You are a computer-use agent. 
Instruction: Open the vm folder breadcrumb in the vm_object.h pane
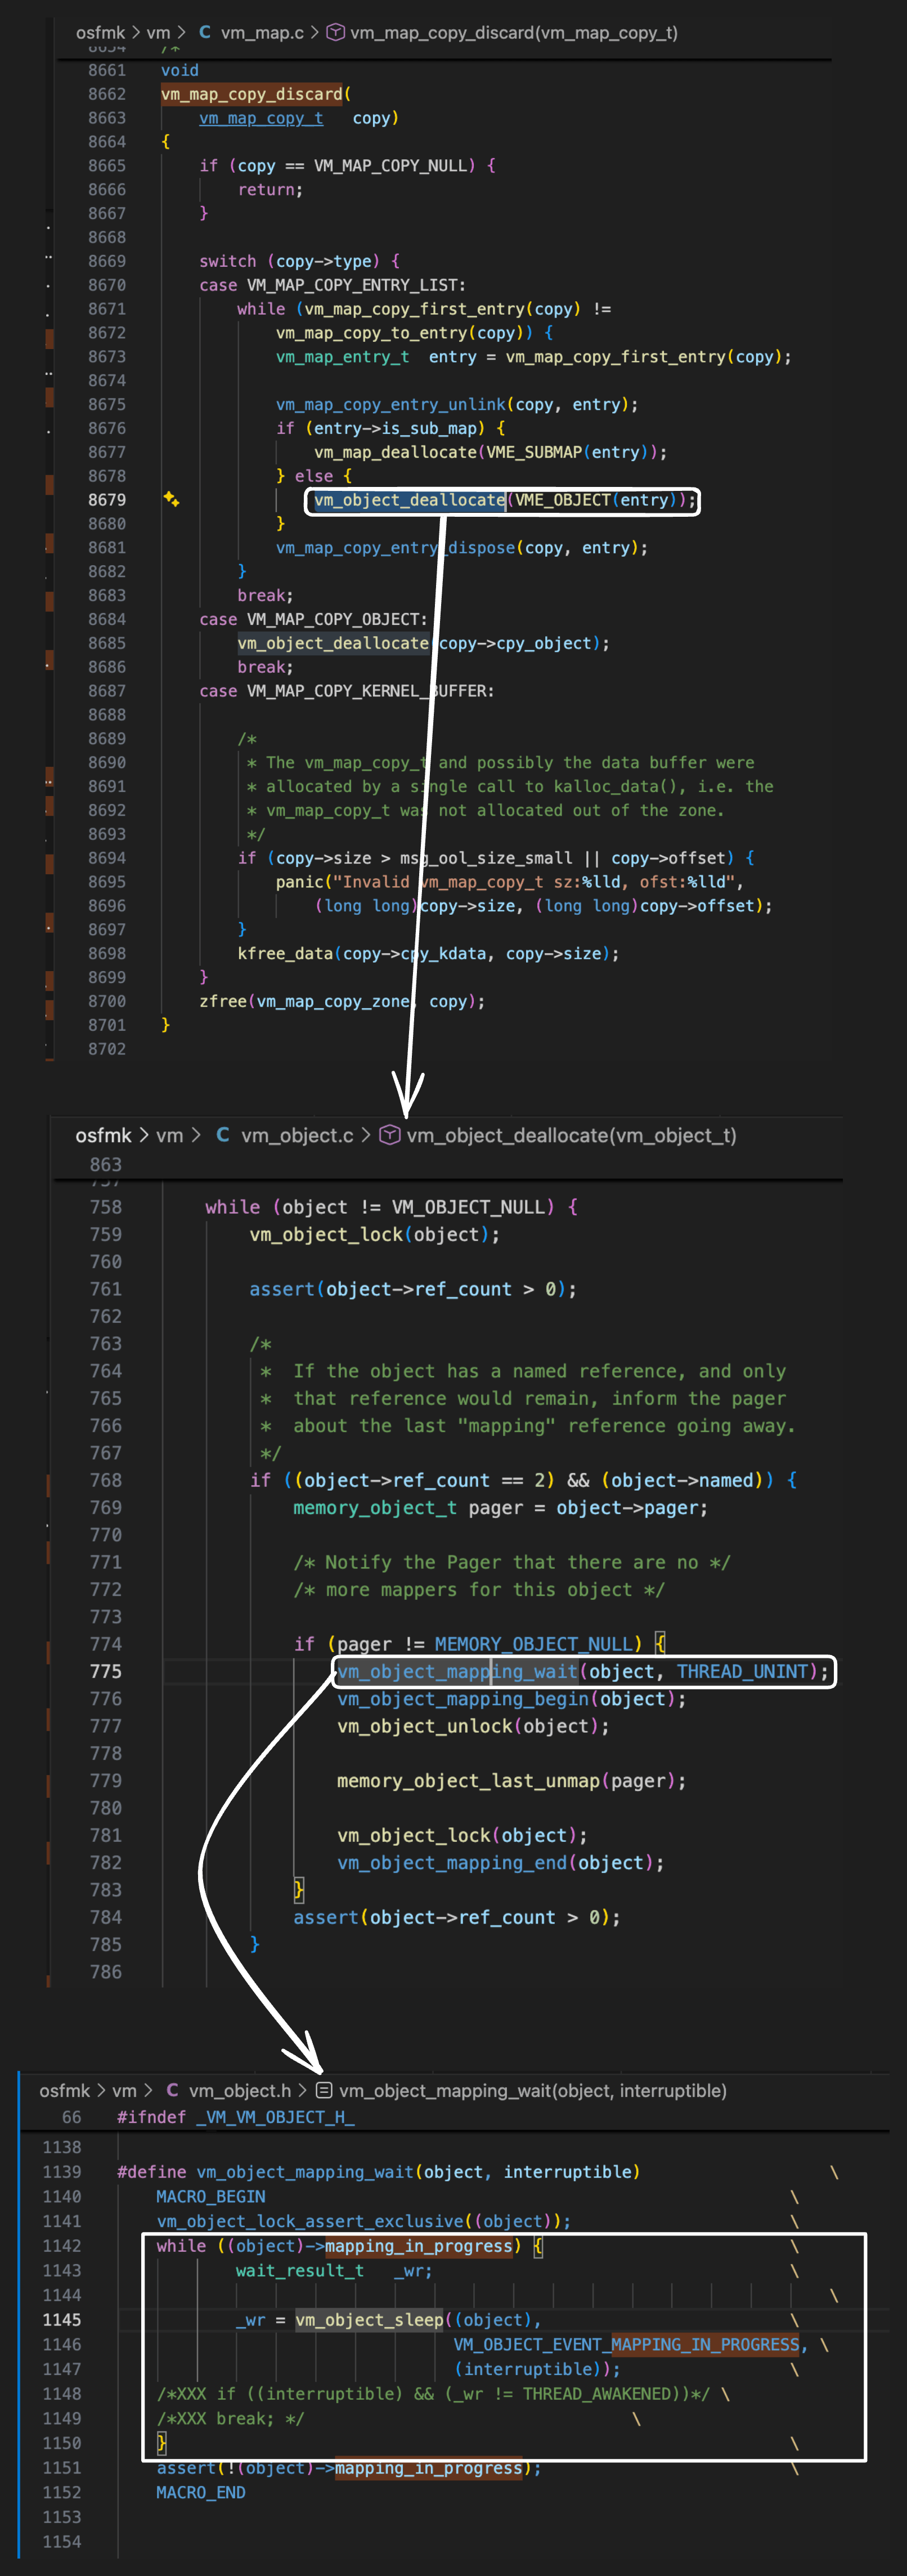pyautogui.click(x=124, y=2090)
